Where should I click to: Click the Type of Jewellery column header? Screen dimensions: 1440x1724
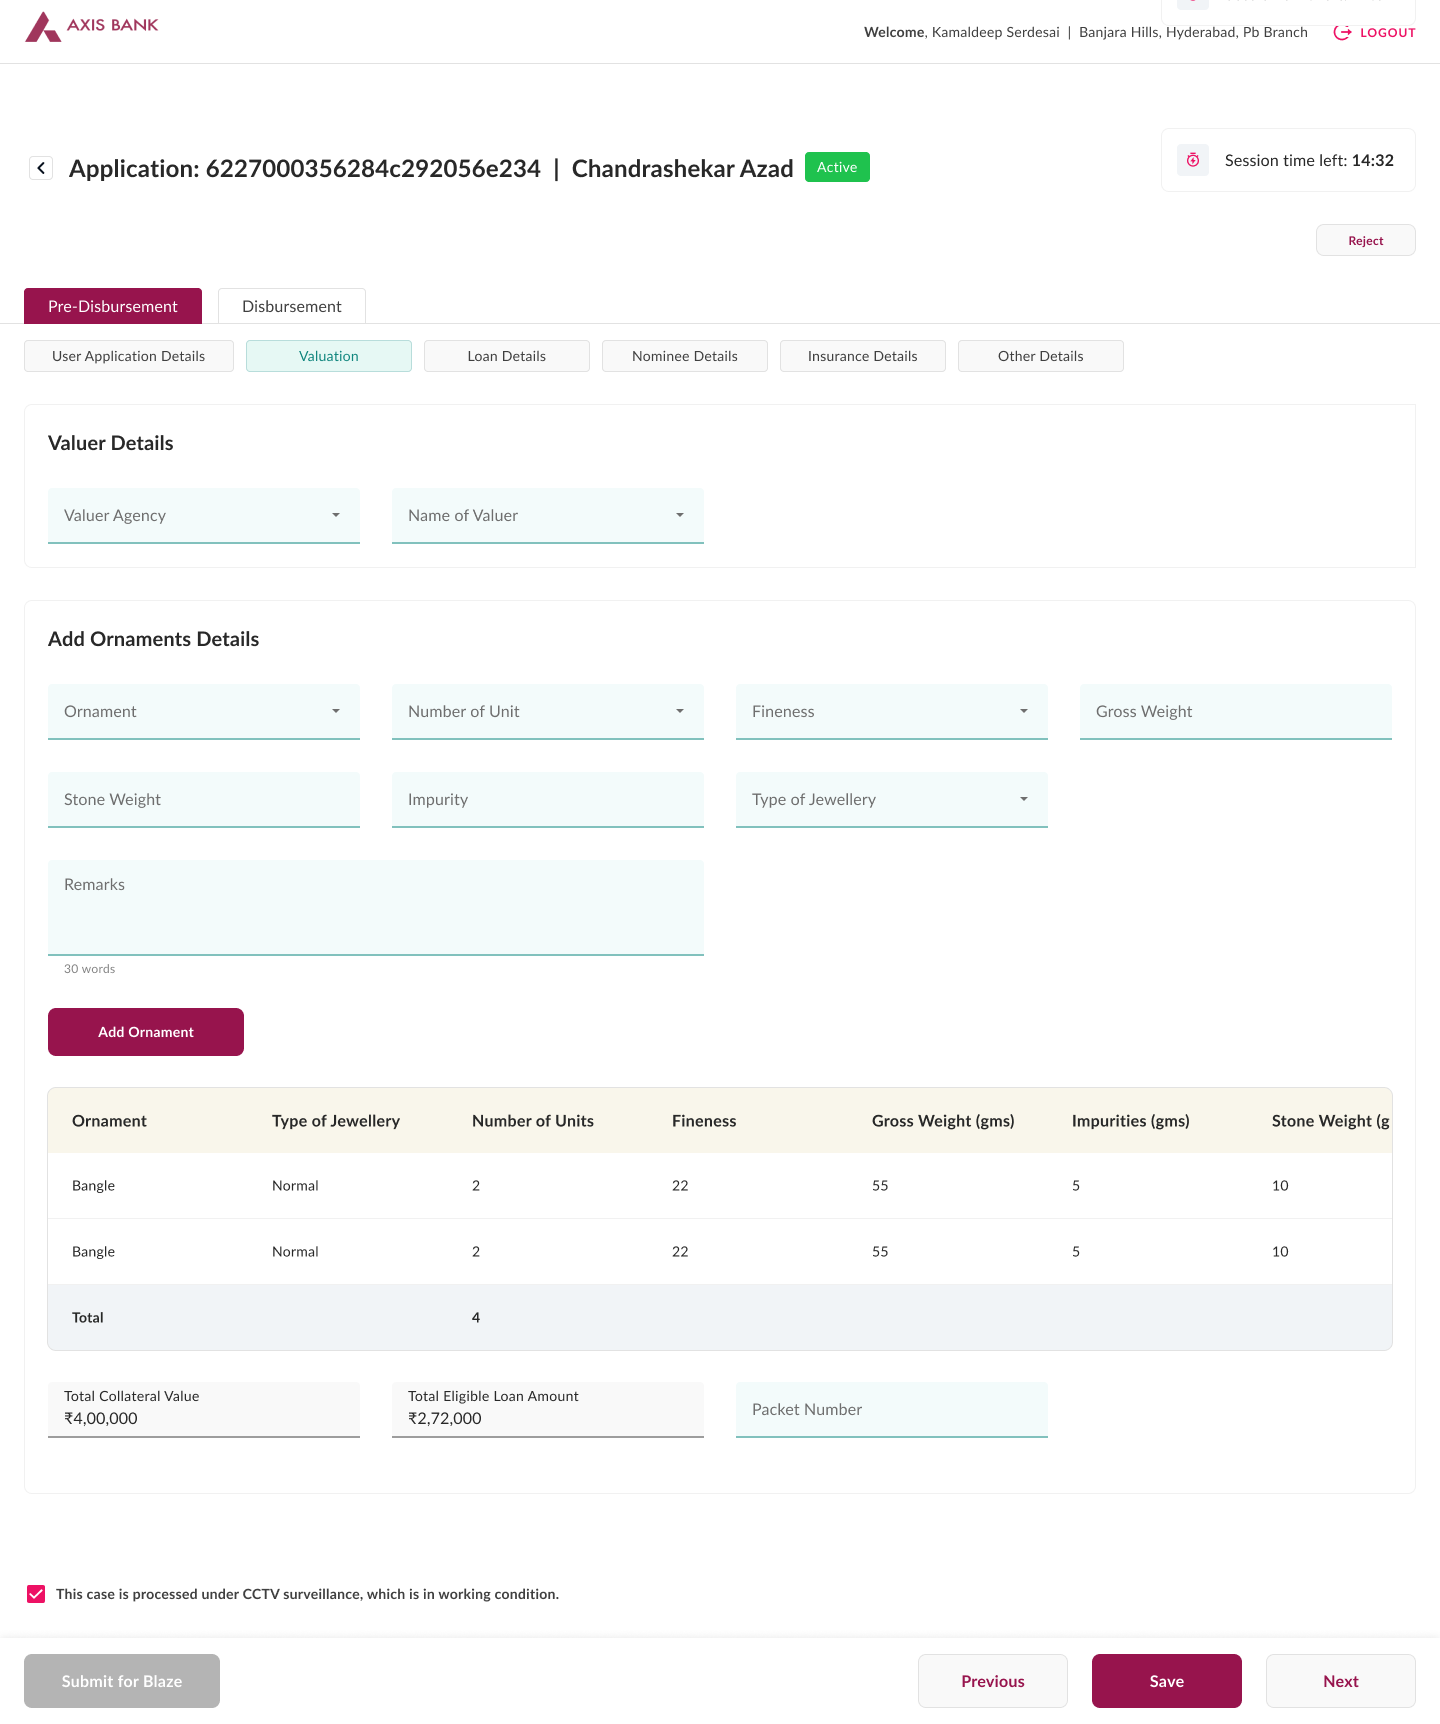point(336,1121)
